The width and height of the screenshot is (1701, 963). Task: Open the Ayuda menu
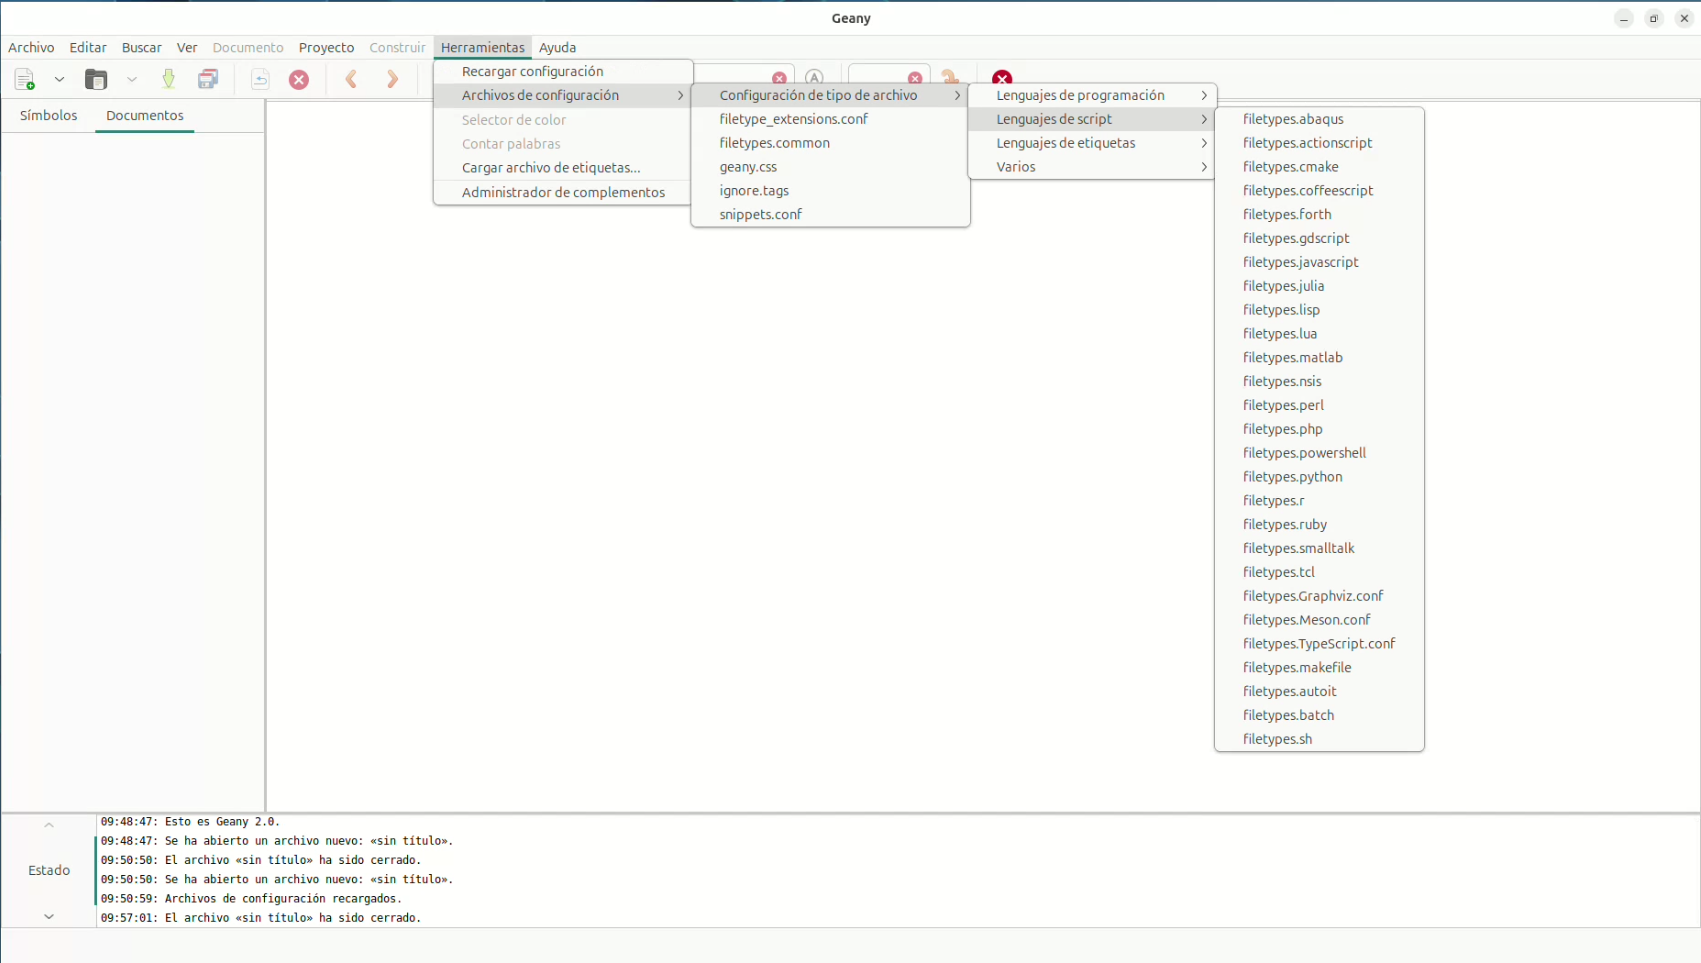click(x=557, y=47)
